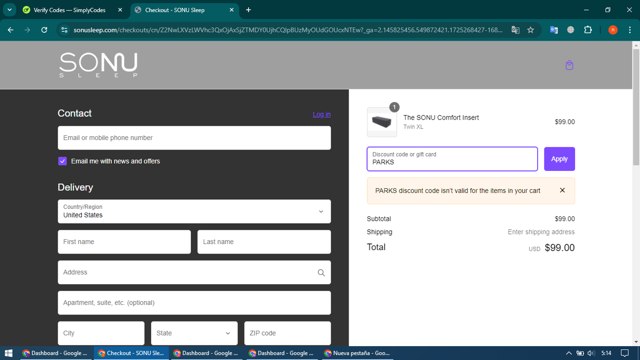
Task: Click the browser URL address bar
Action: point(288,30)
